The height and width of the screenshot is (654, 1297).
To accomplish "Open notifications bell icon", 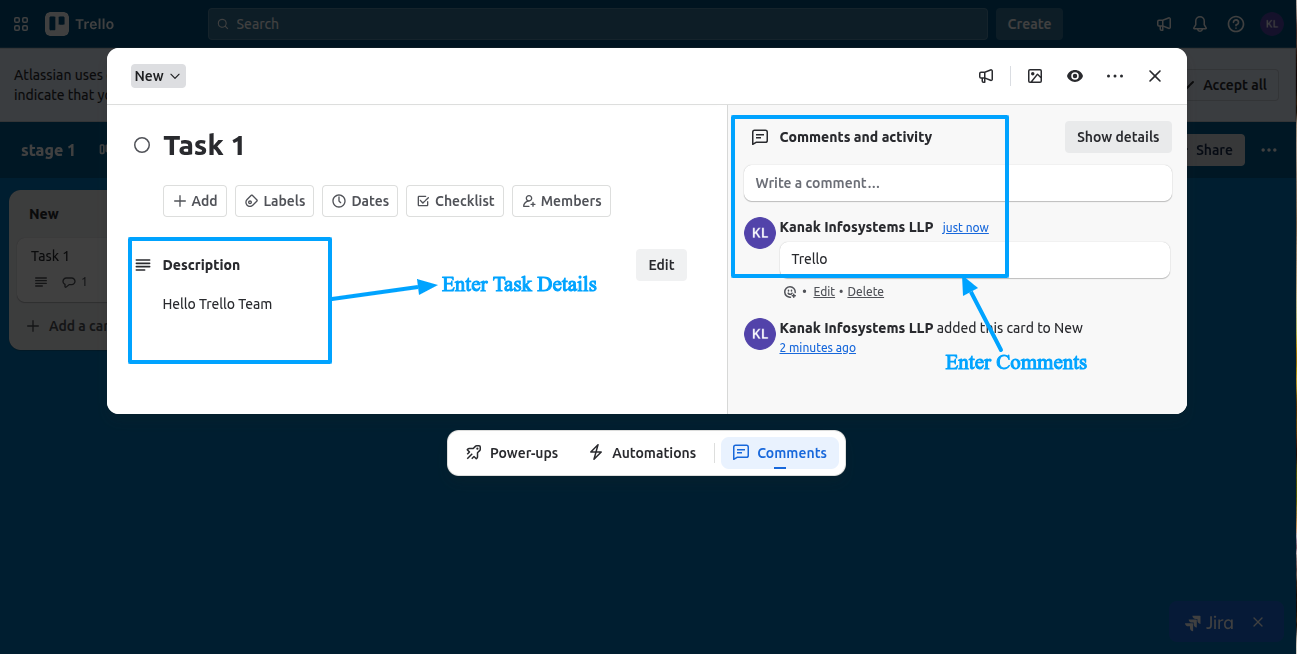I will click(x=1200, y=24).
